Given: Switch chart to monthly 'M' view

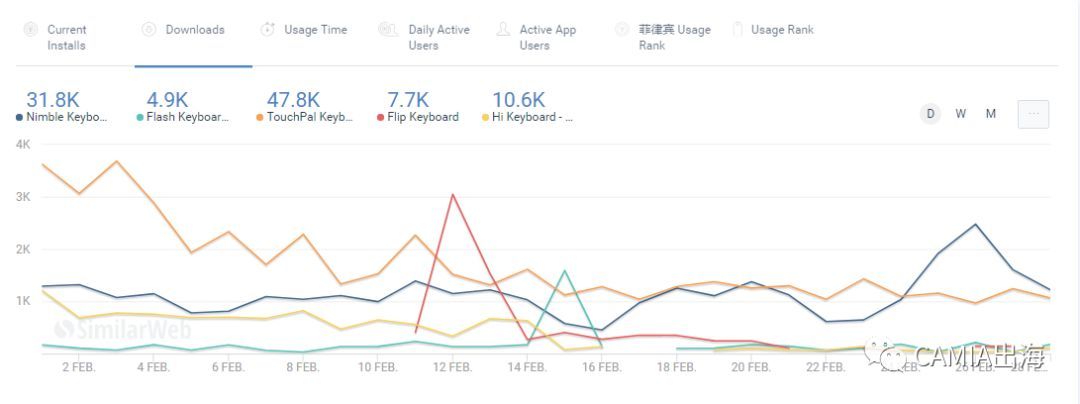Looking at the screenshot, I should pos(991,114).
